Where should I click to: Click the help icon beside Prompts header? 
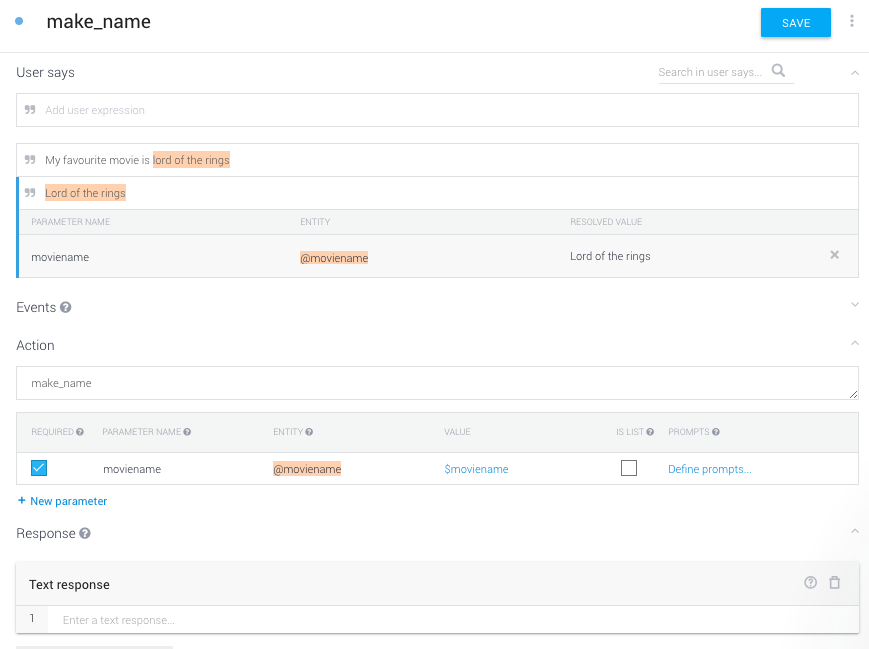[x=716, y=432]
